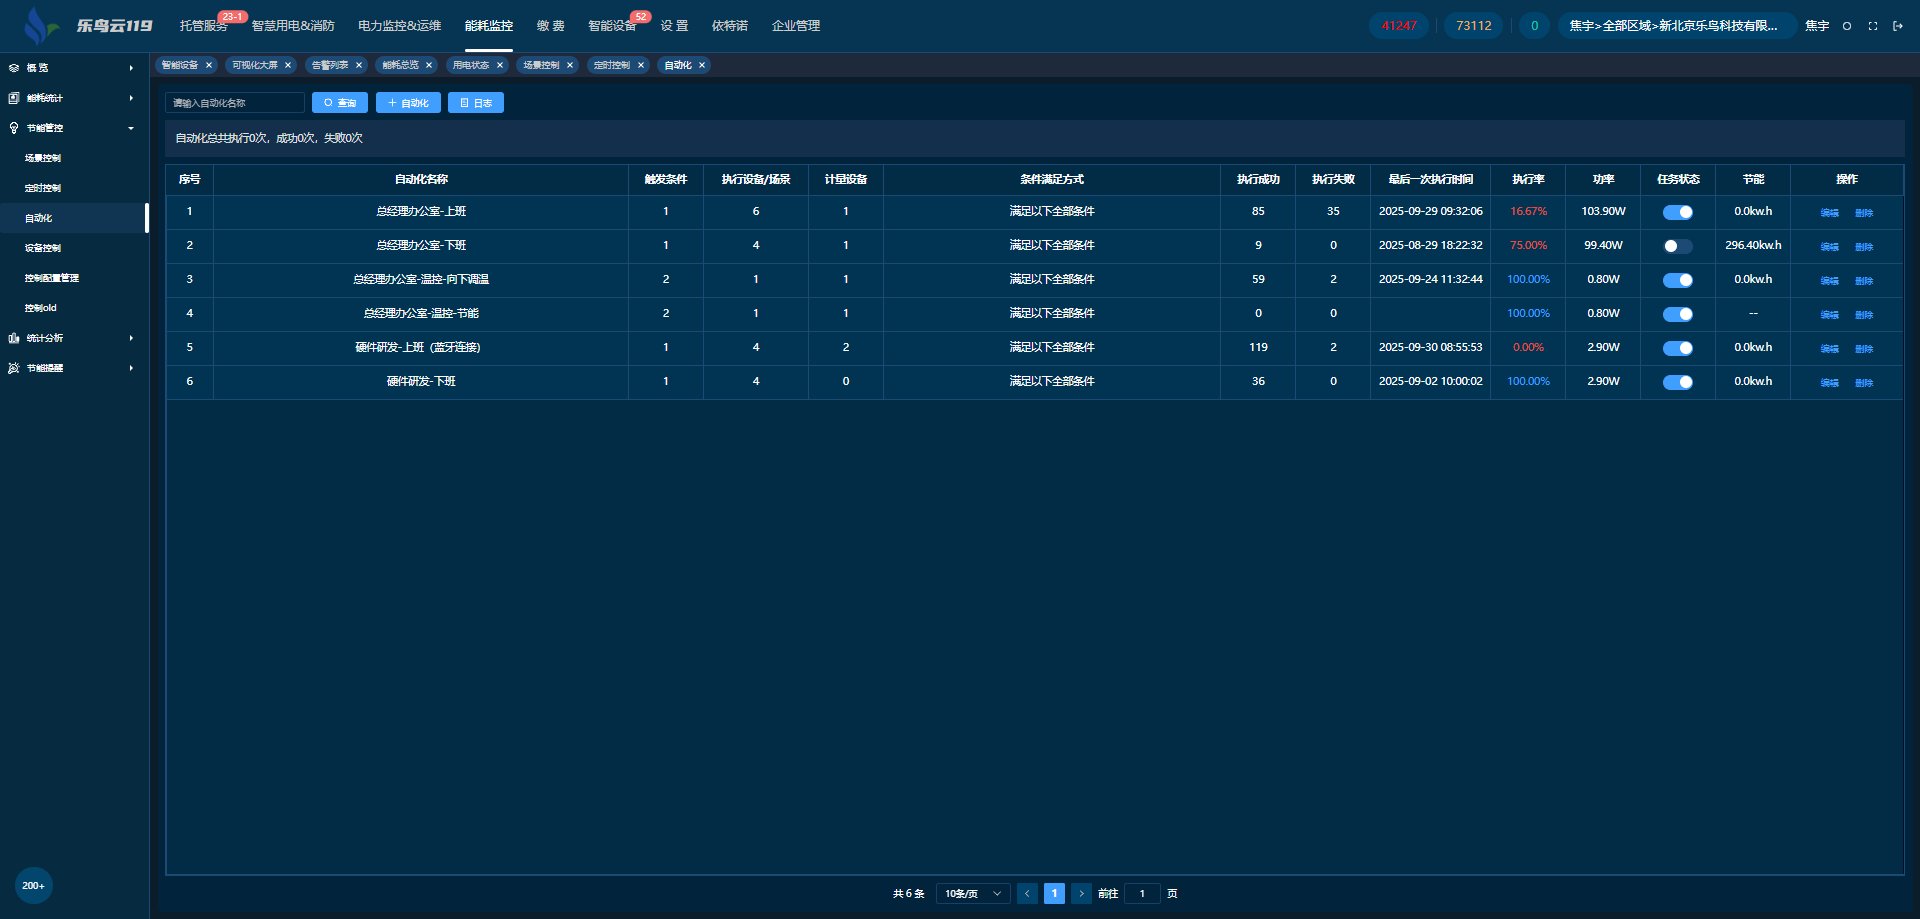Click the circle theme icon beside 焦宇
The height and width of the screenshot is (919, 1920).
[x=1847, y=26]
